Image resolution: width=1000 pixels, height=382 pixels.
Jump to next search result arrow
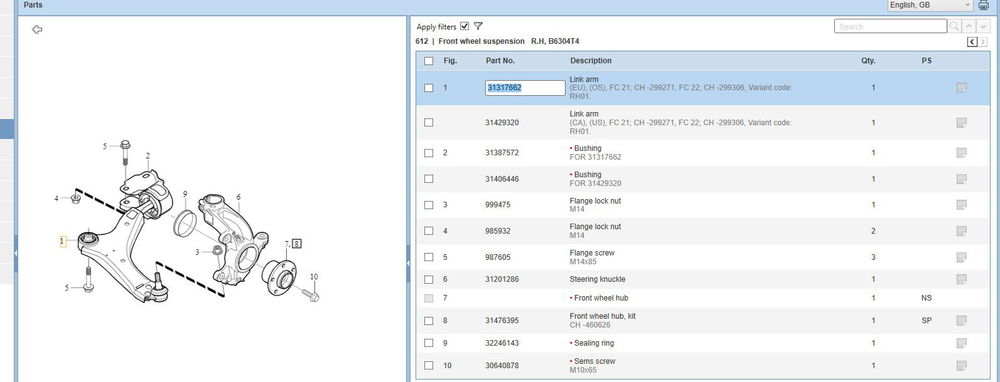coord(983,26)
